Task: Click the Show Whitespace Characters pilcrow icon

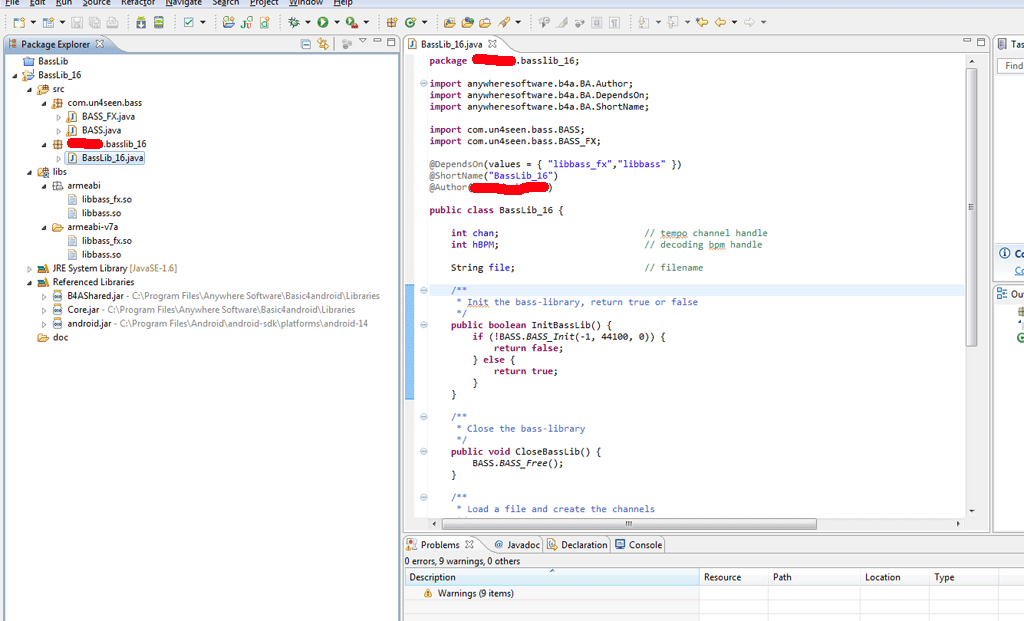Action: click(615, 23)
